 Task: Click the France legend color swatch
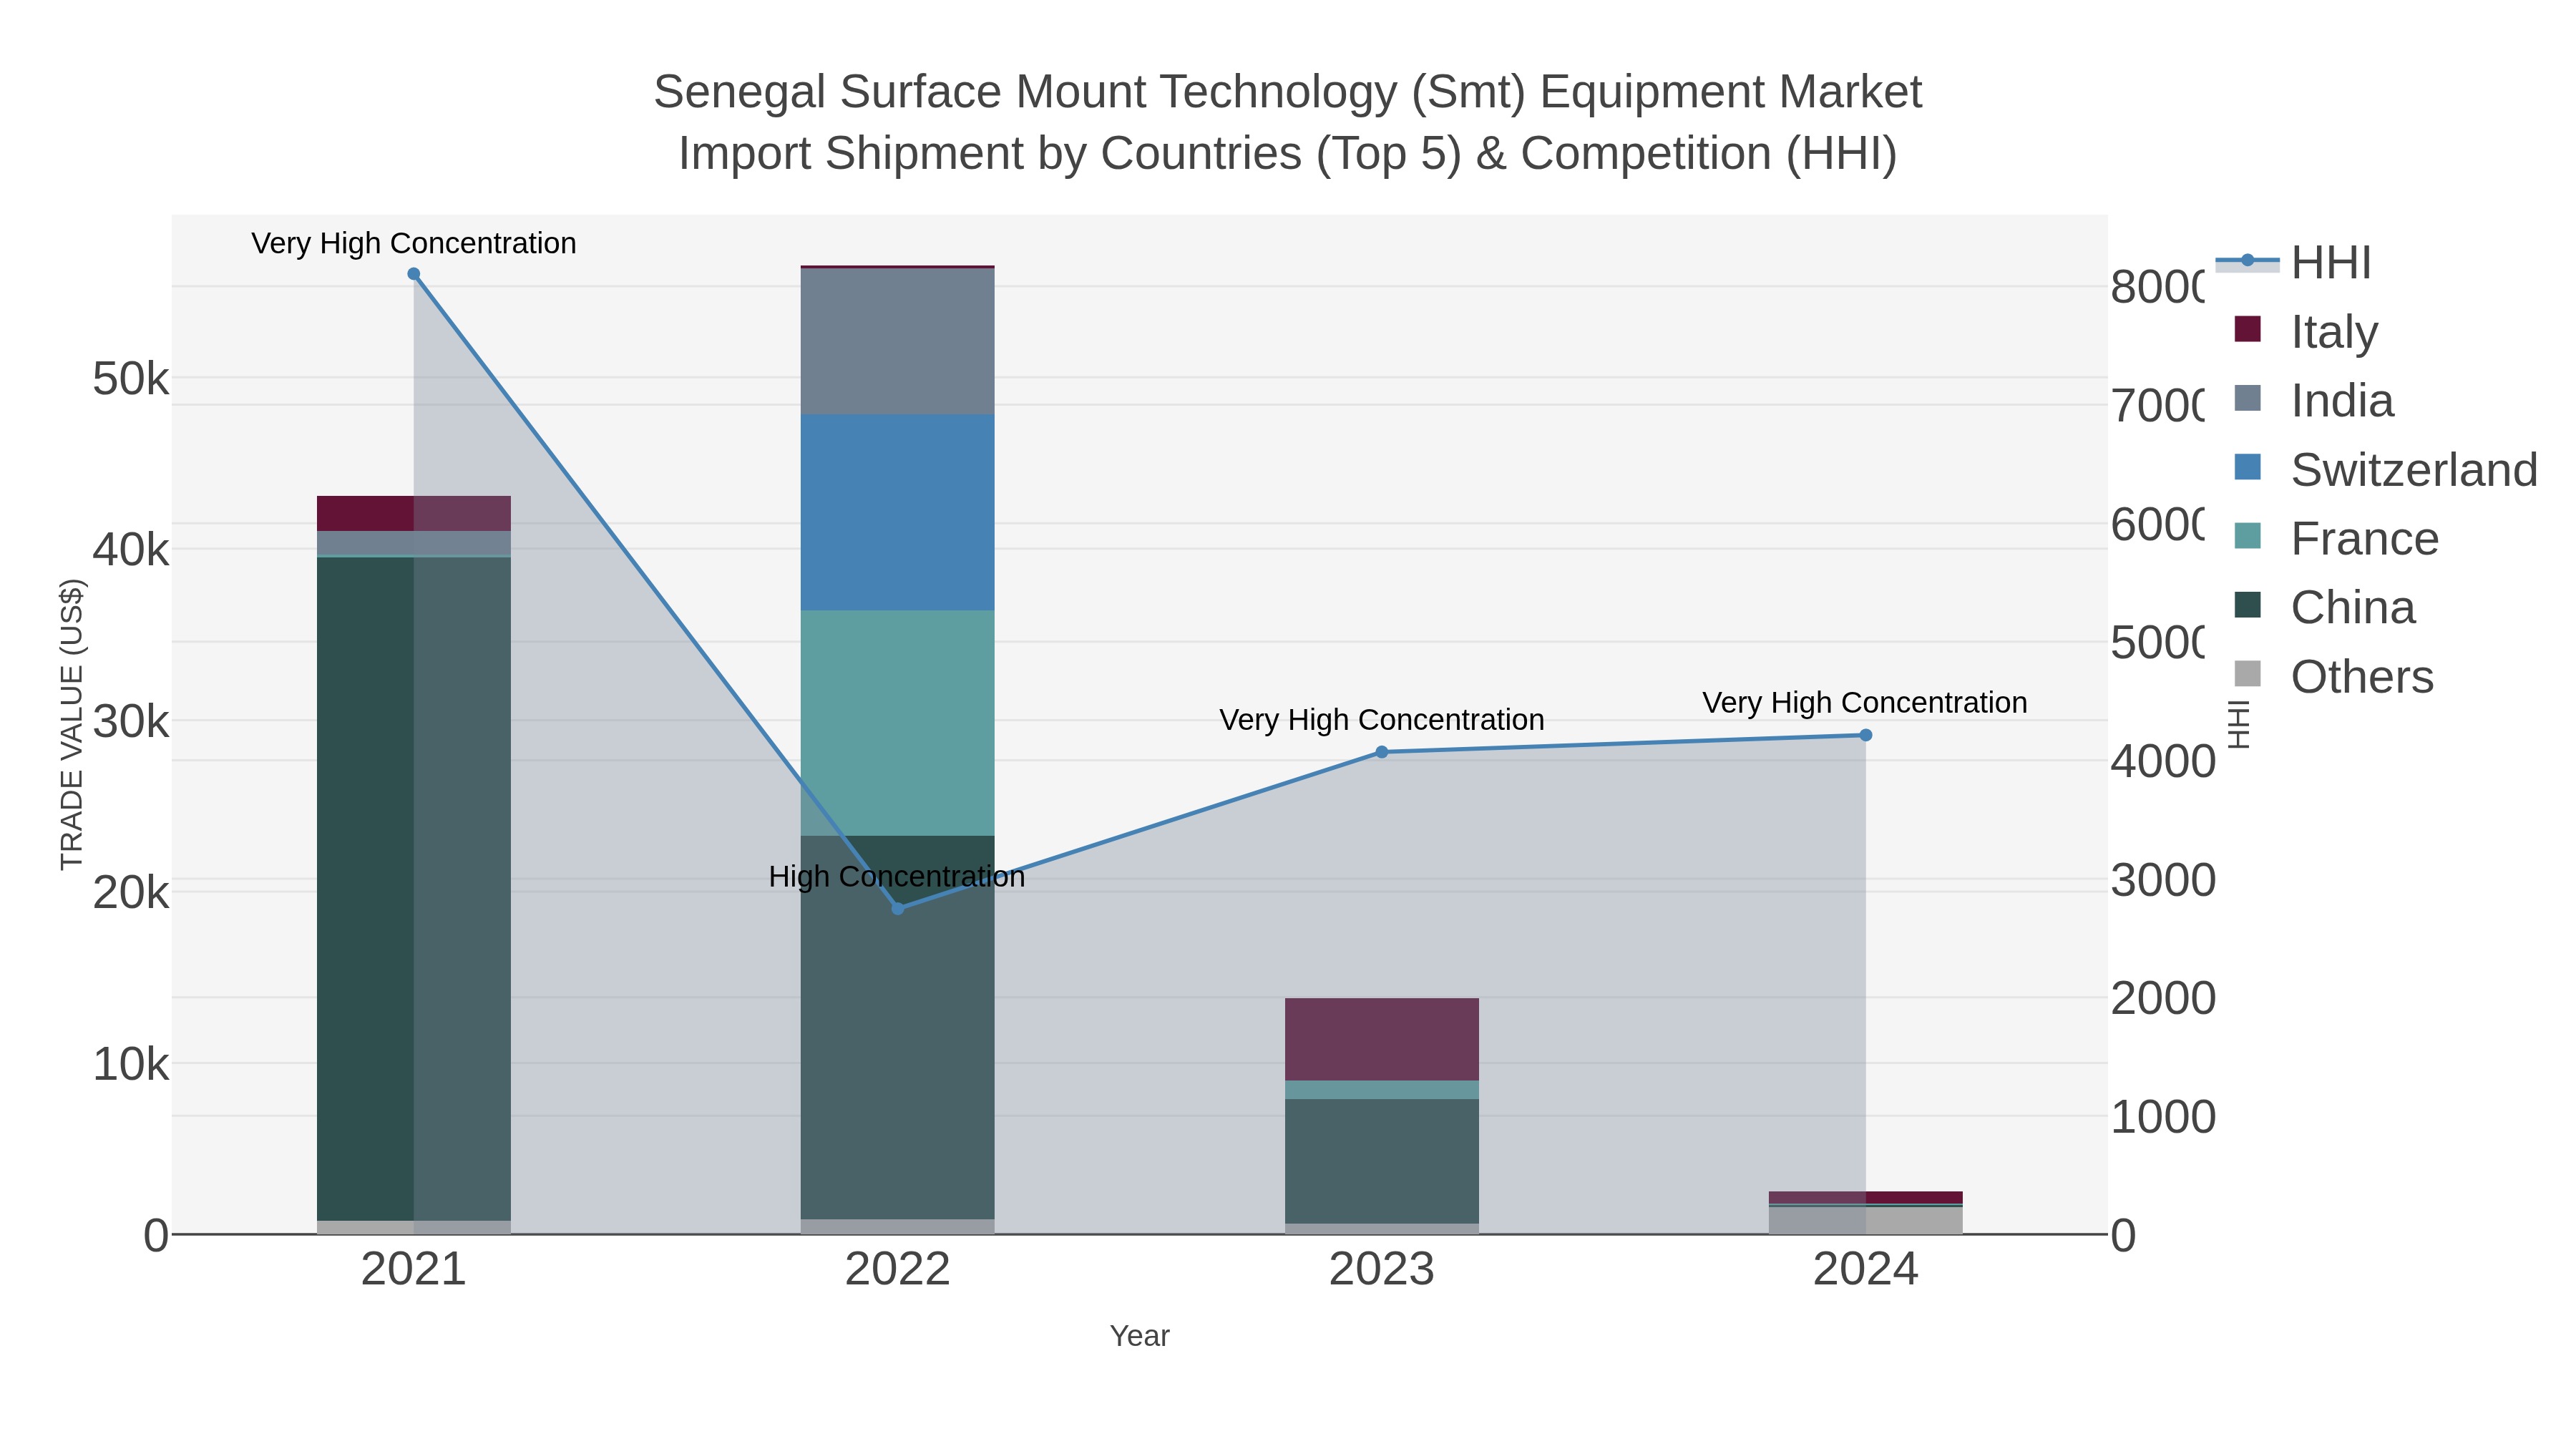pyautogui.click(x=2247, y=536)
